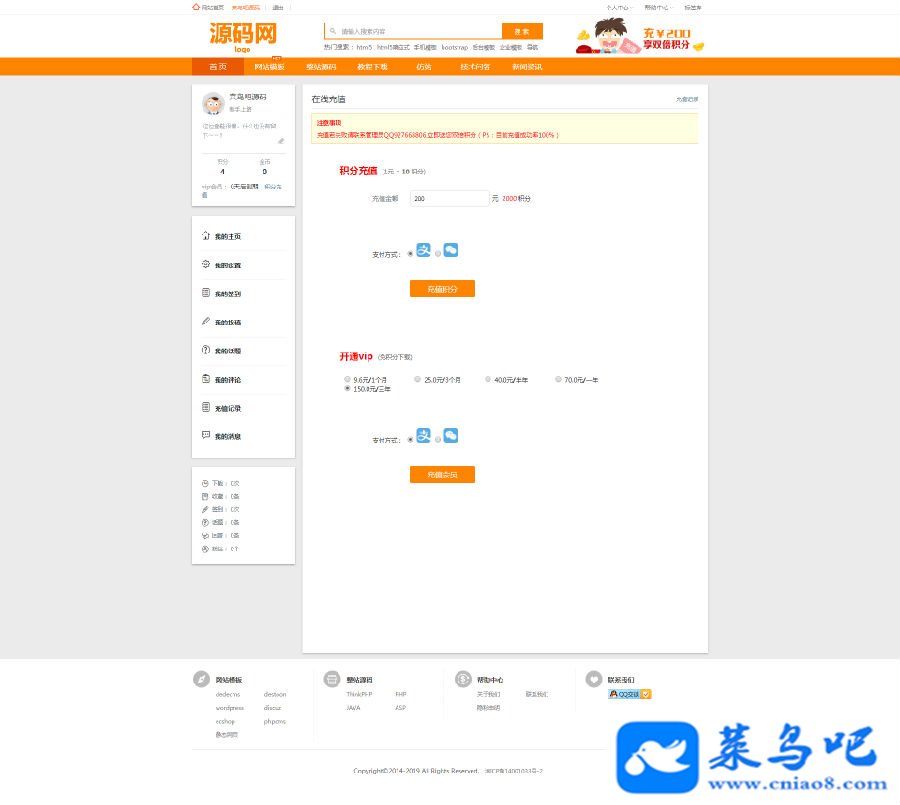Open 充值记录 via its list icon
This screenshot has width=900, height=805.
pos(206,407)
